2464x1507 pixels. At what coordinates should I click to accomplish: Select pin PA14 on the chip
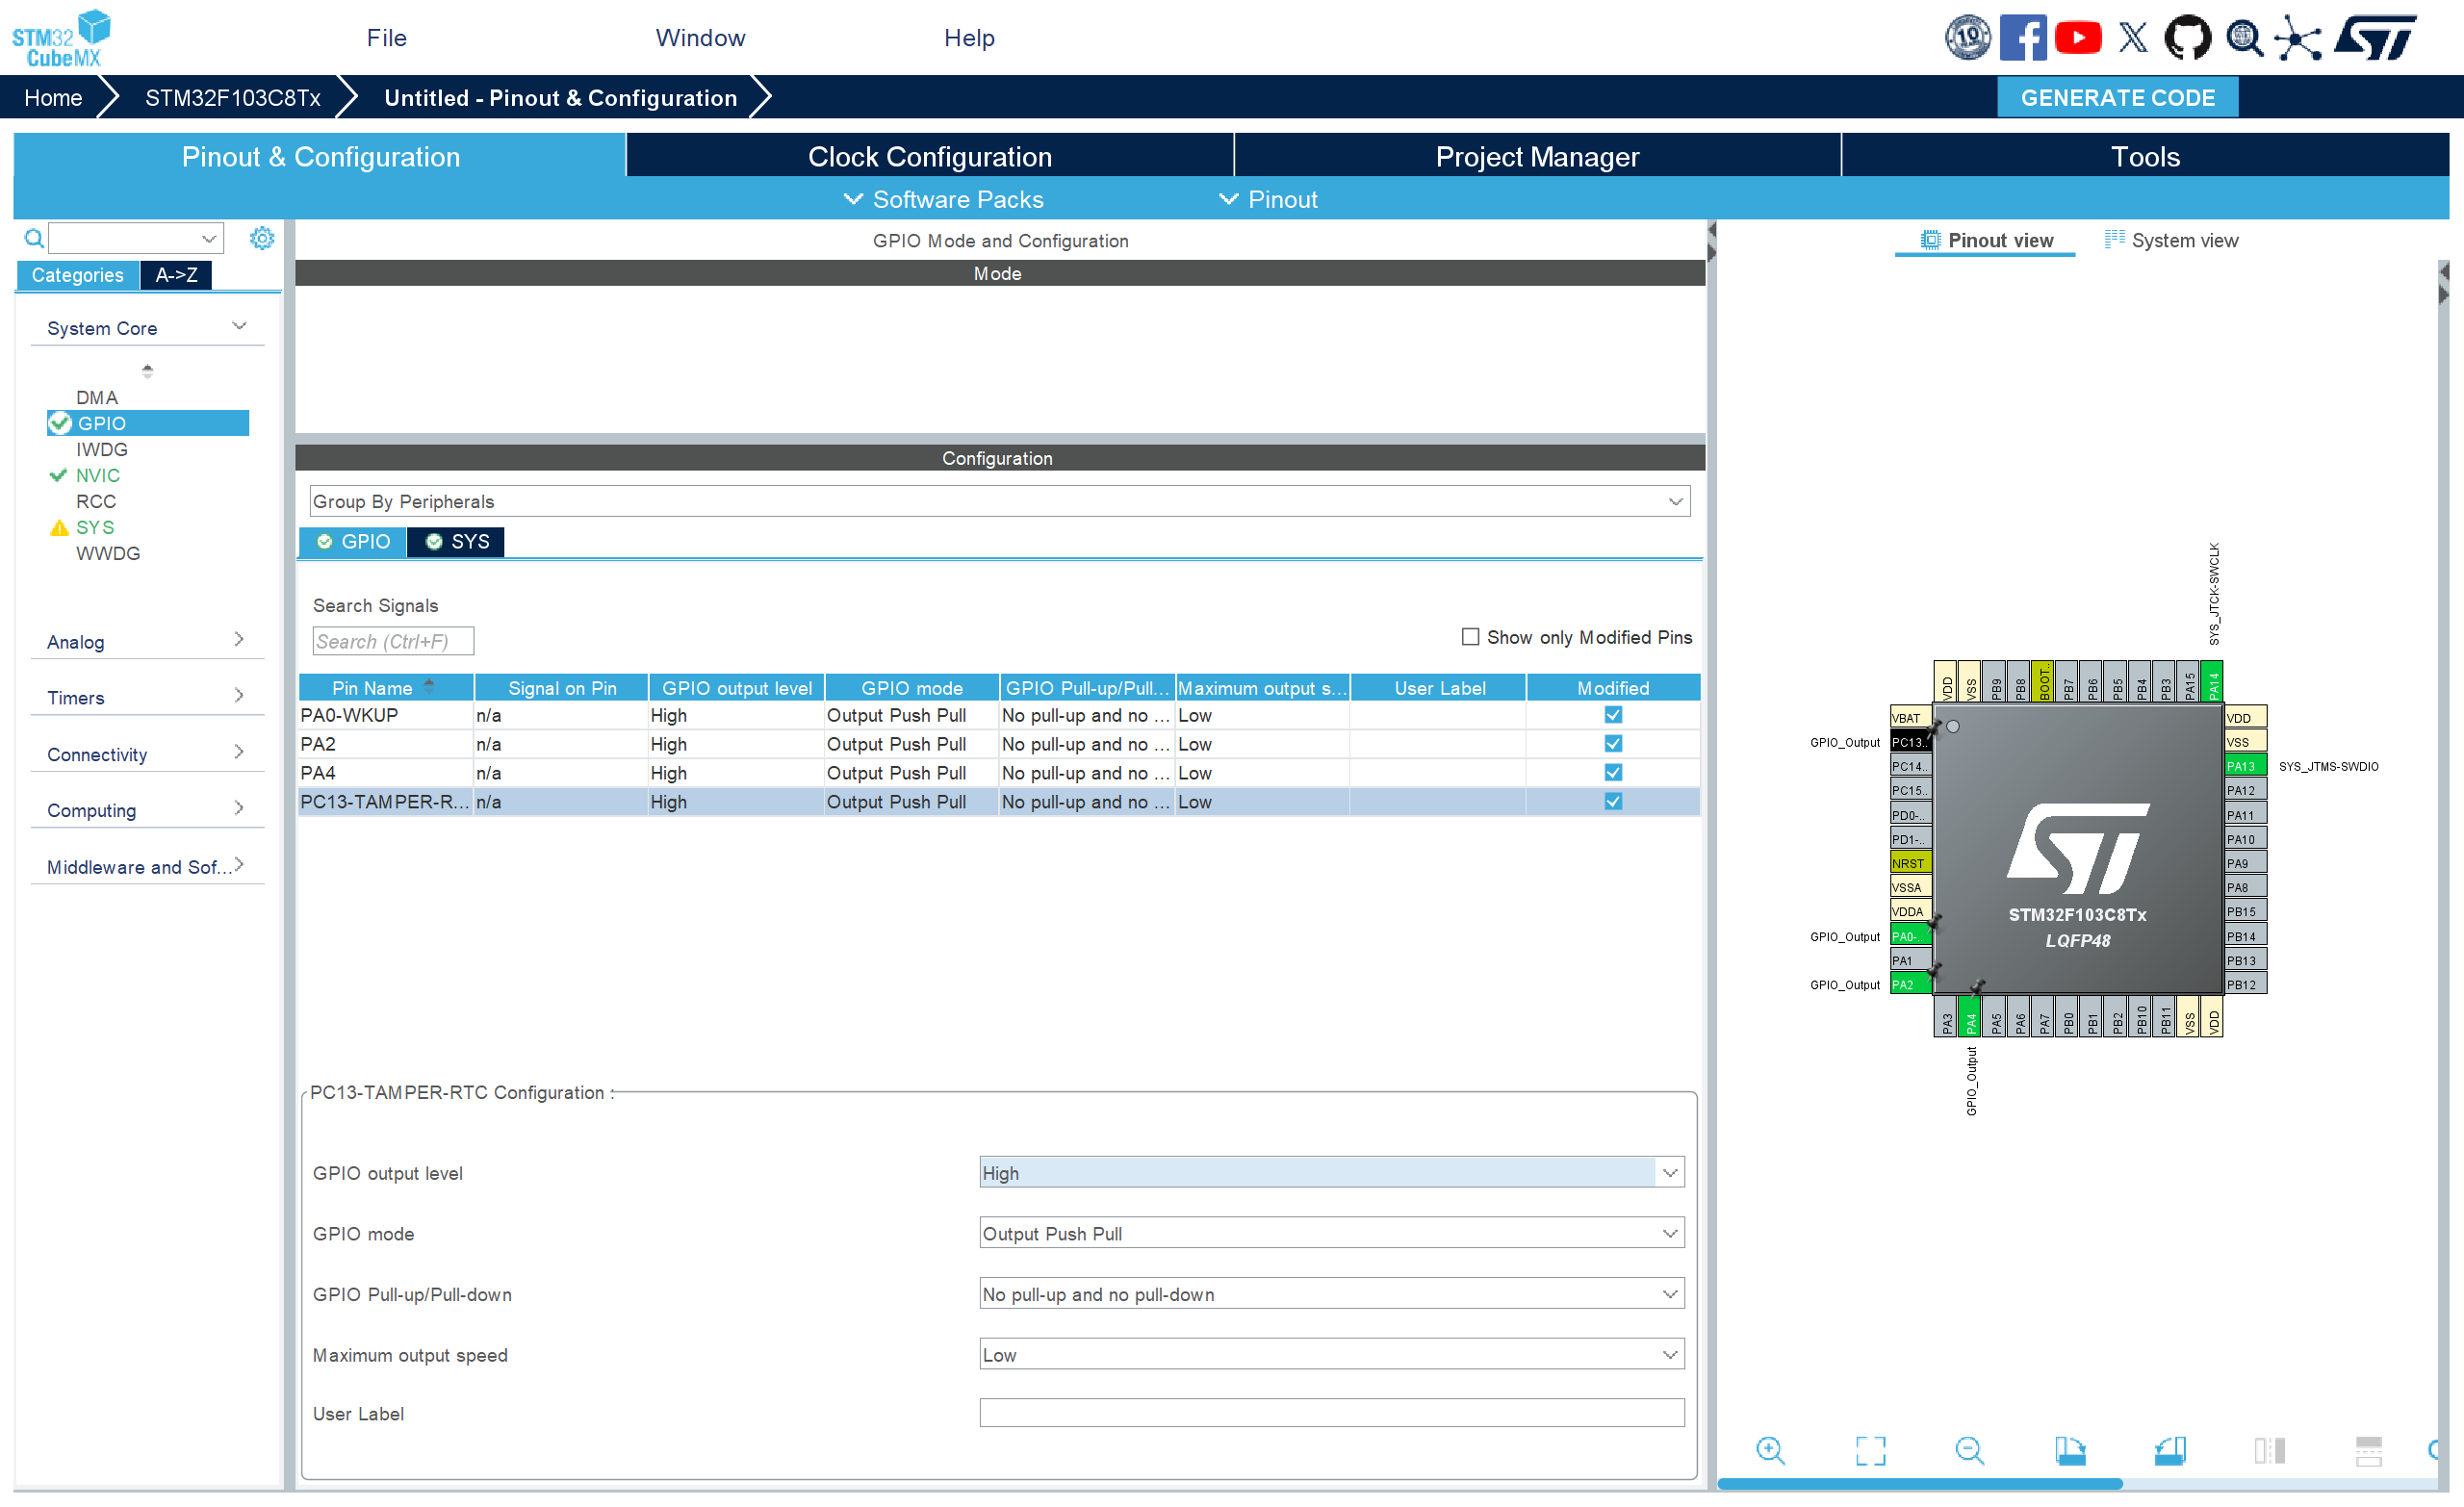point(2213,682)
